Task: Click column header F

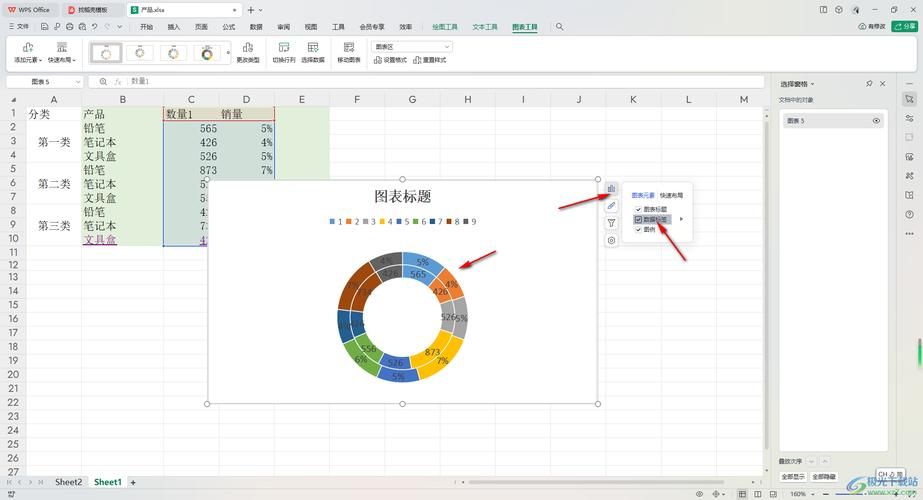Action: [x=357, y=100]
